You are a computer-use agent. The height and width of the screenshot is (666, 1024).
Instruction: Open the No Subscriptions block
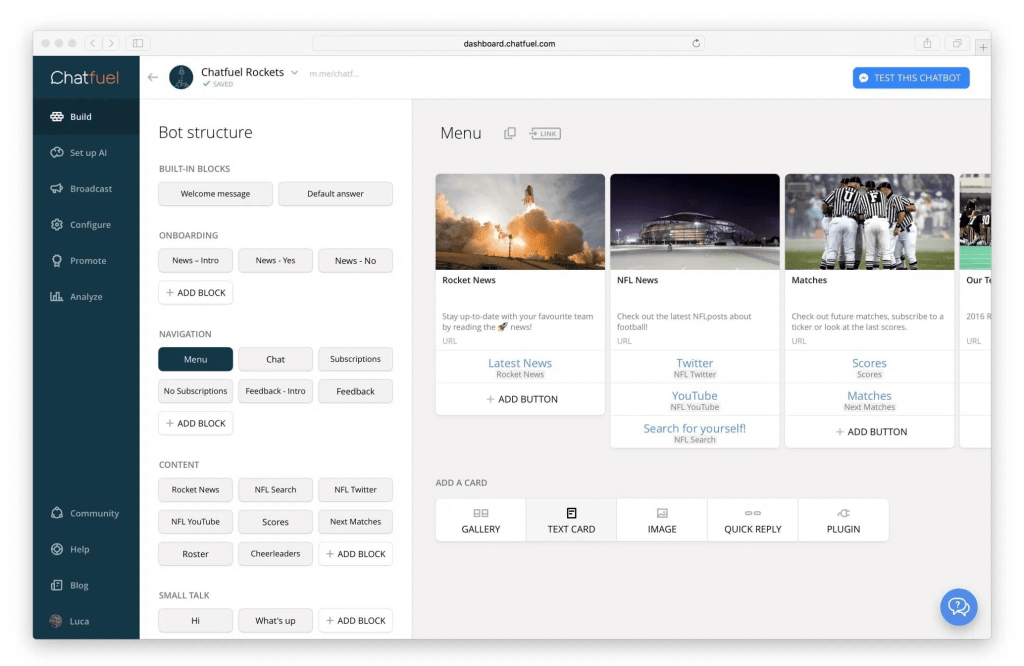pyautogui.click(x=195, y=391)
